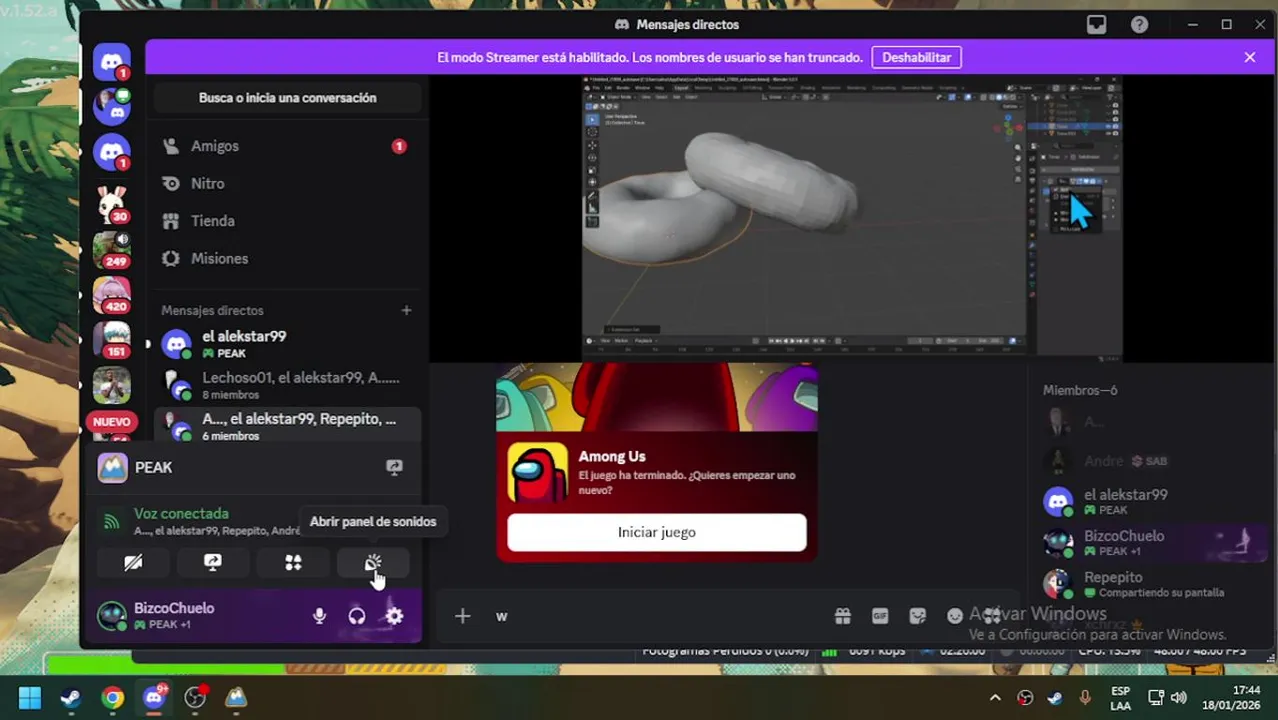The width and height of the screenshot is (1278, 720).
Task: Click the shared Blender screen stream
Action: pyautogui.click(x=852, y=217)
